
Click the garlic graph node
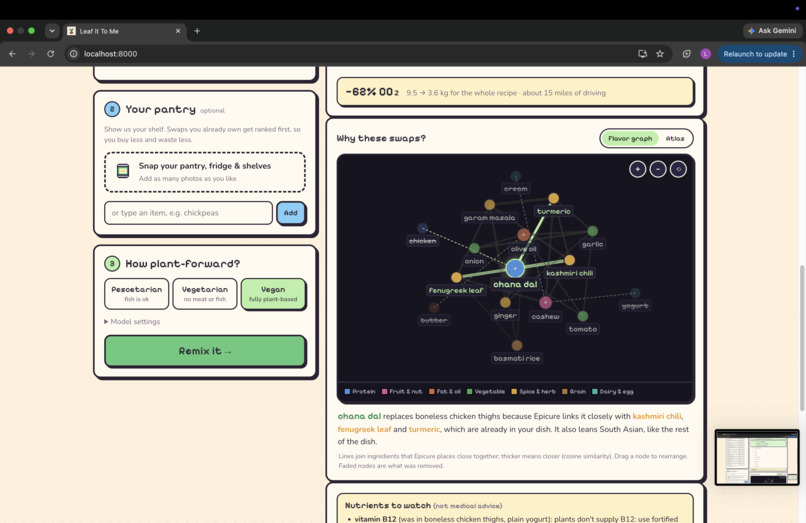[593, 231]
